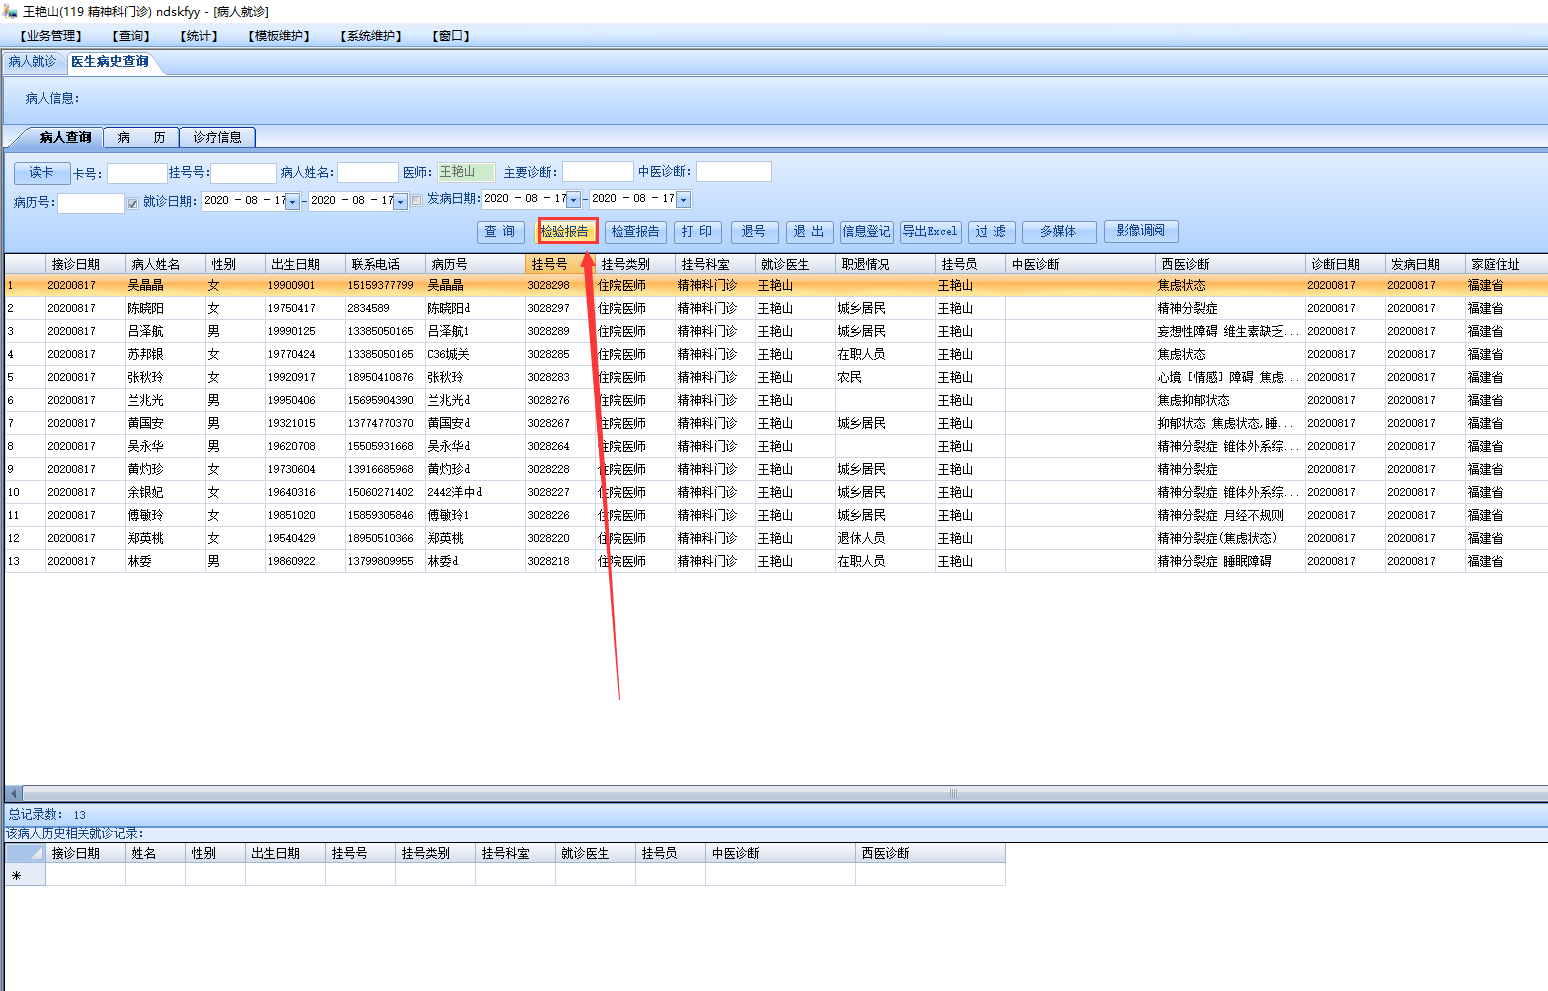This screenshot has width=1548, height=991.
Task: Open the 发病日期 end date dropdown
Action: [x=683, y=200]
